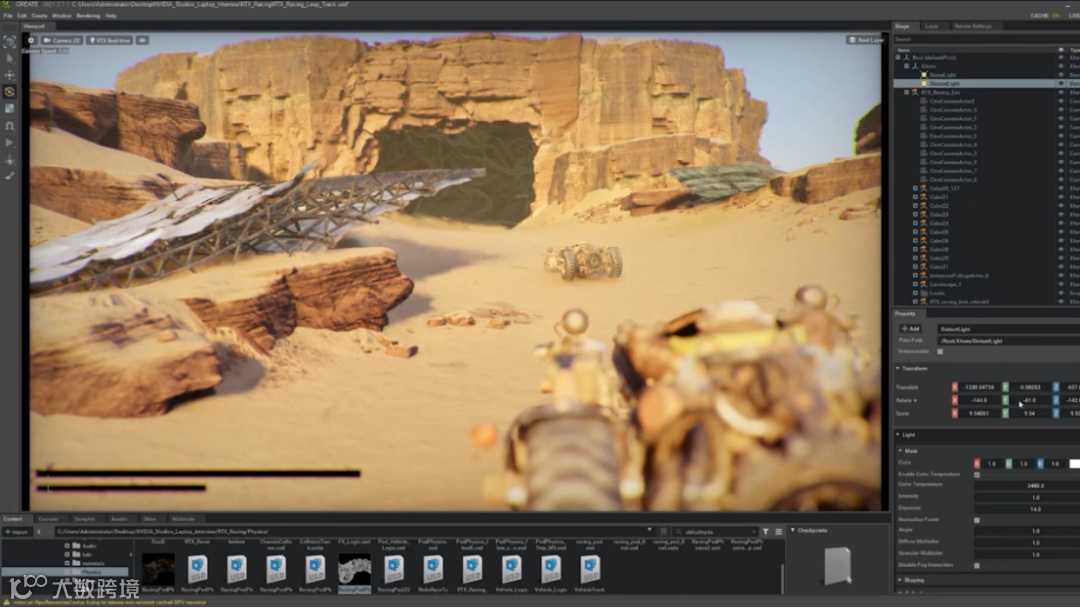Viewport: 1080px width, 608px height.
Task: Toggle Disable Fog Interaction checkbox
Action: click(977, 565)
